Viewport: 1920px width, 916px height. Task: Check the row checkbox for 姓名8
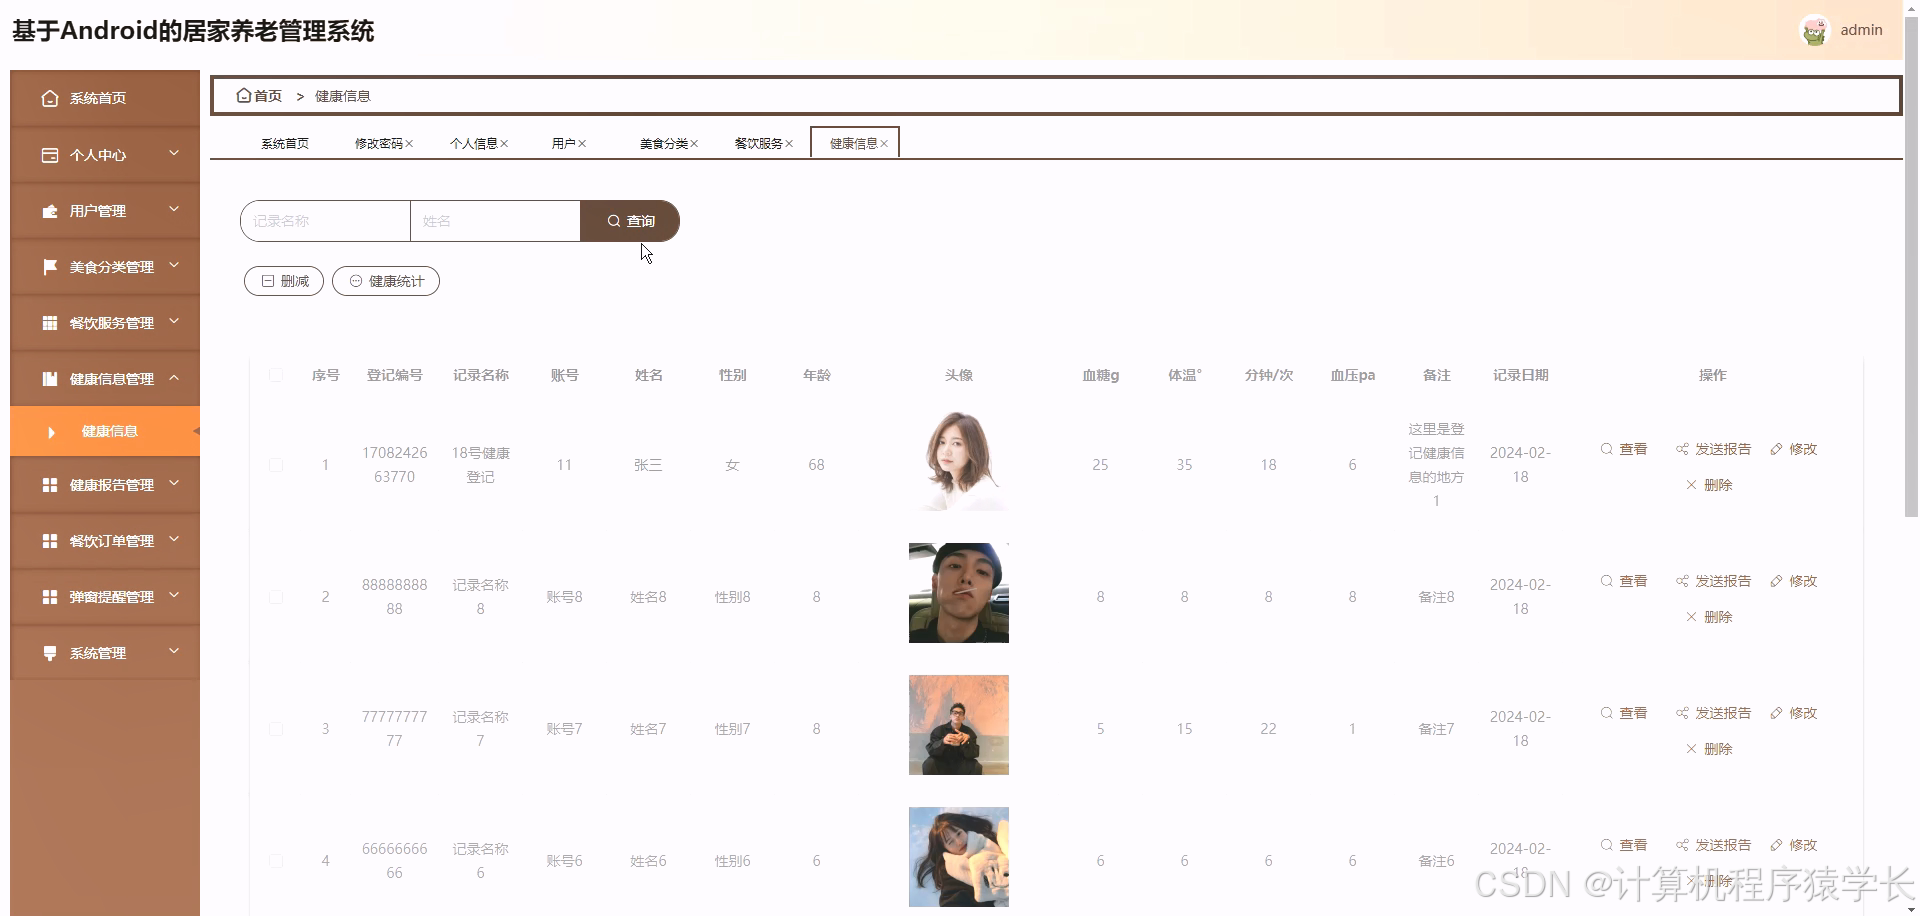pyautogui.click(x=276, y=597)
